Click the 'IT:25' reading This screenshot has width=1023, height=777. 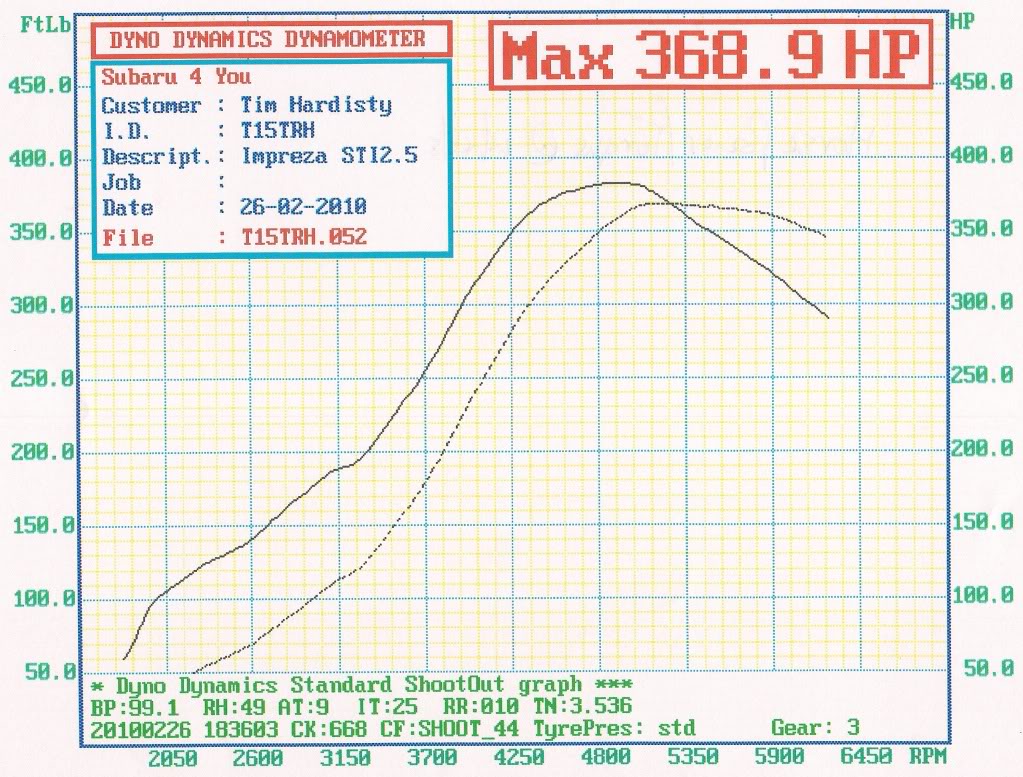(387, 707)
